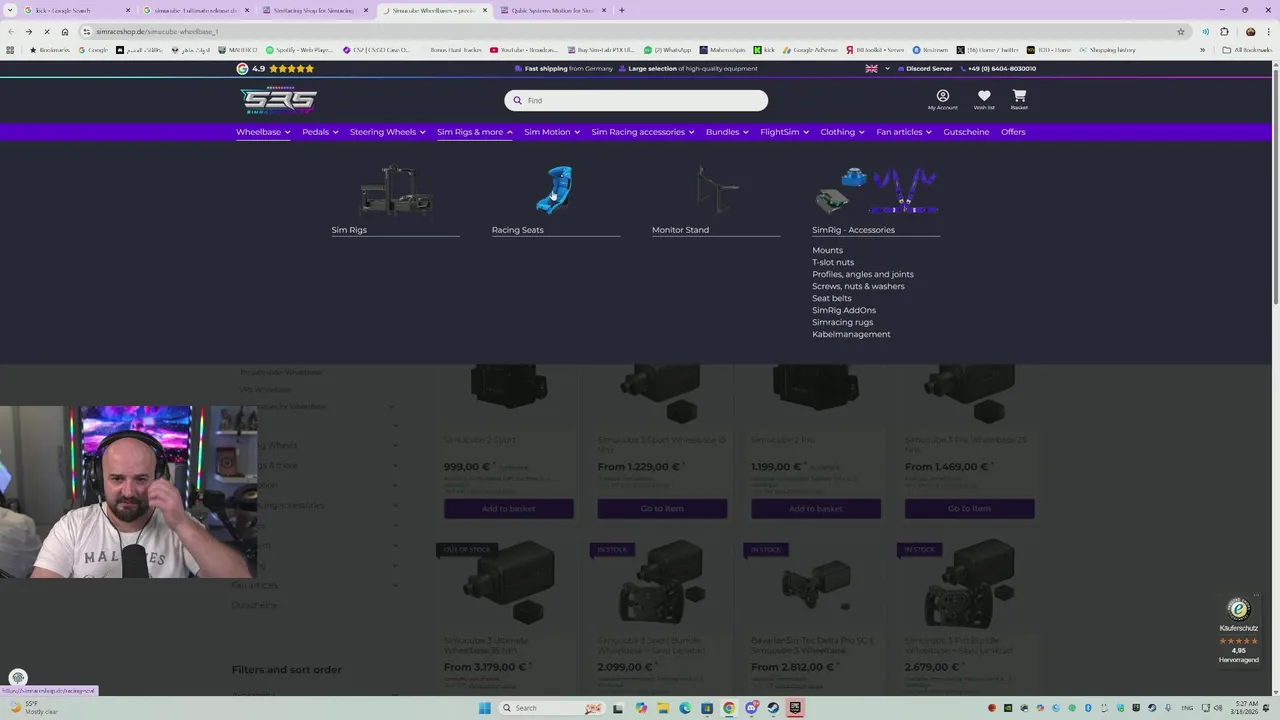Expand the Bundles menu

727,132
